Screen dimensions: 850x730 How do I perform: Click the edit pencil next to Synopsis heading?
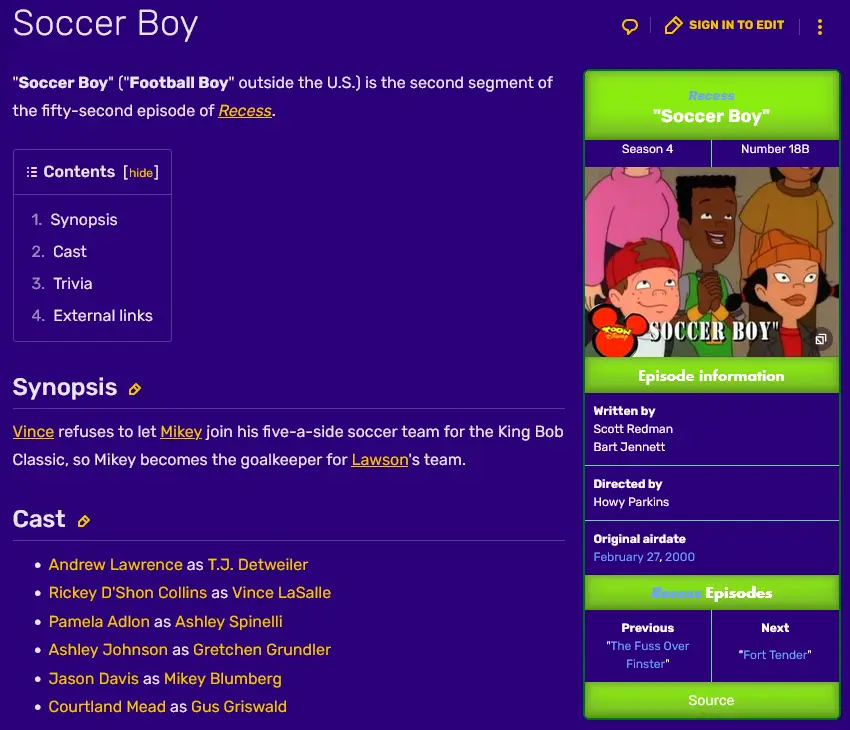(x=135, y=389)
